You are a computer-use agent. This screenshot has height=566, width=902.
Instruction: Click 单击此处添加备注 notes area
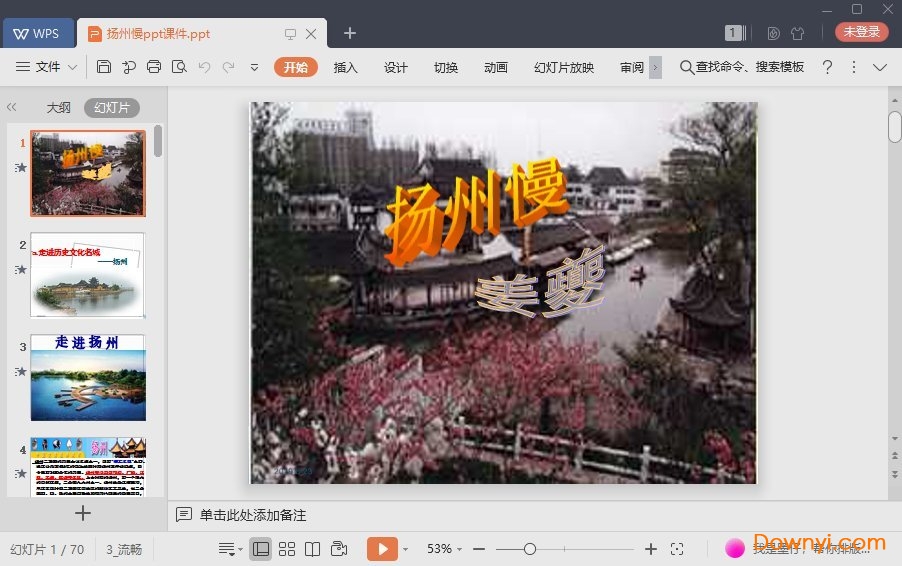tap(253, 515)
